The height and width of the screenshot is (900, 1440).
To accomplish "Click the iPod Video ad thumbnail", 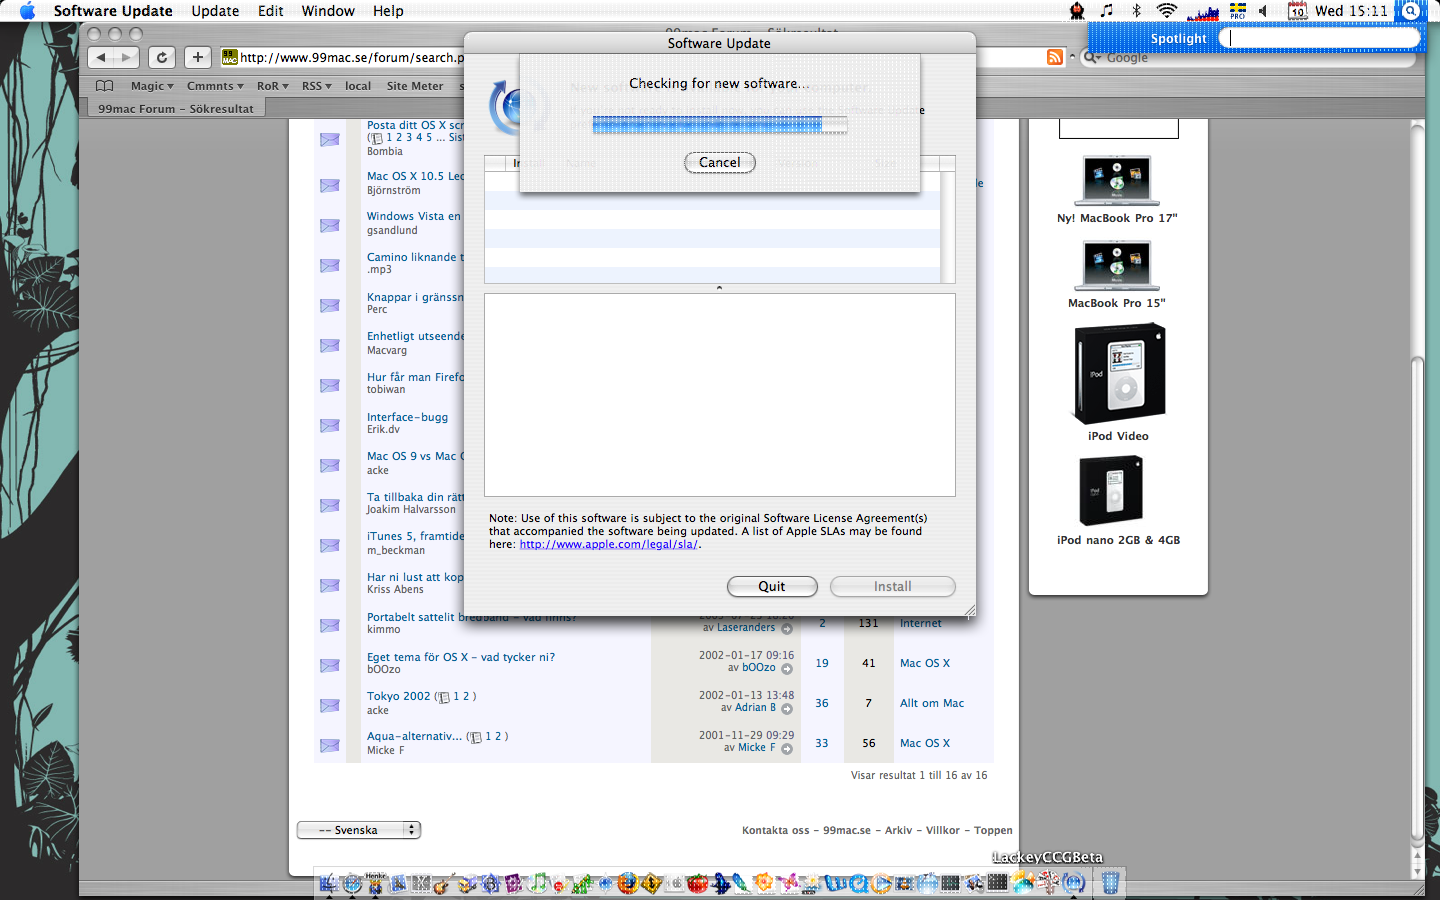I will pyautogui.click(x=1119, y=374).
